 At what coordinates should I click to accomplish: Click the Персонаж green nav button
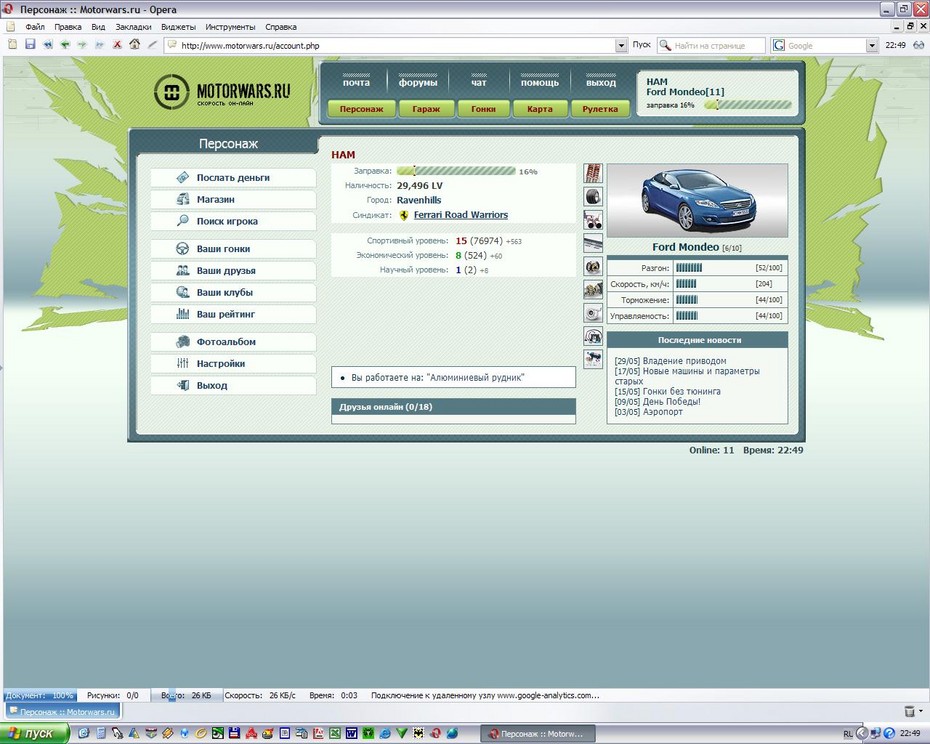point(361,109)
